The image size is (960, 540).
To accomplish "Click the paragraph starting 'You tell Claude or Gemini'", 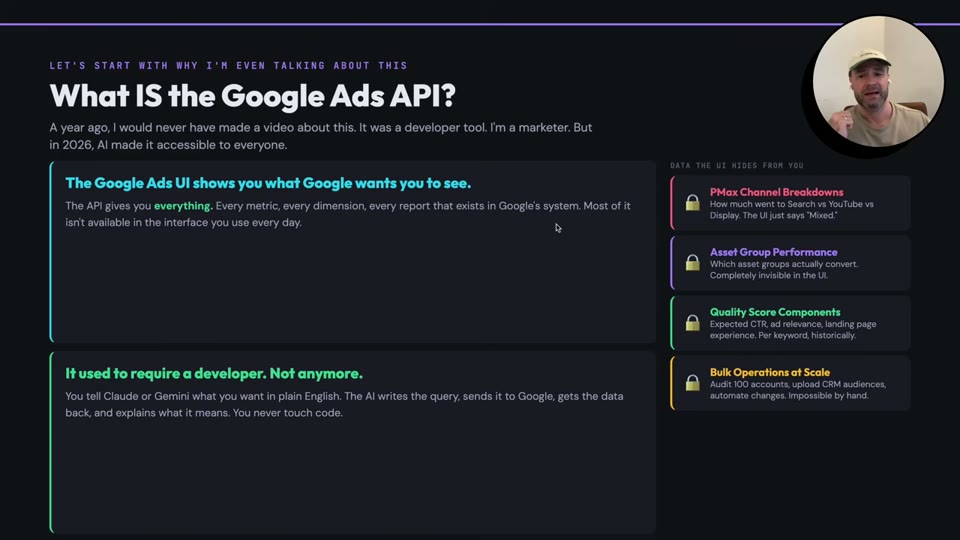I will click(x=344, y=405).
